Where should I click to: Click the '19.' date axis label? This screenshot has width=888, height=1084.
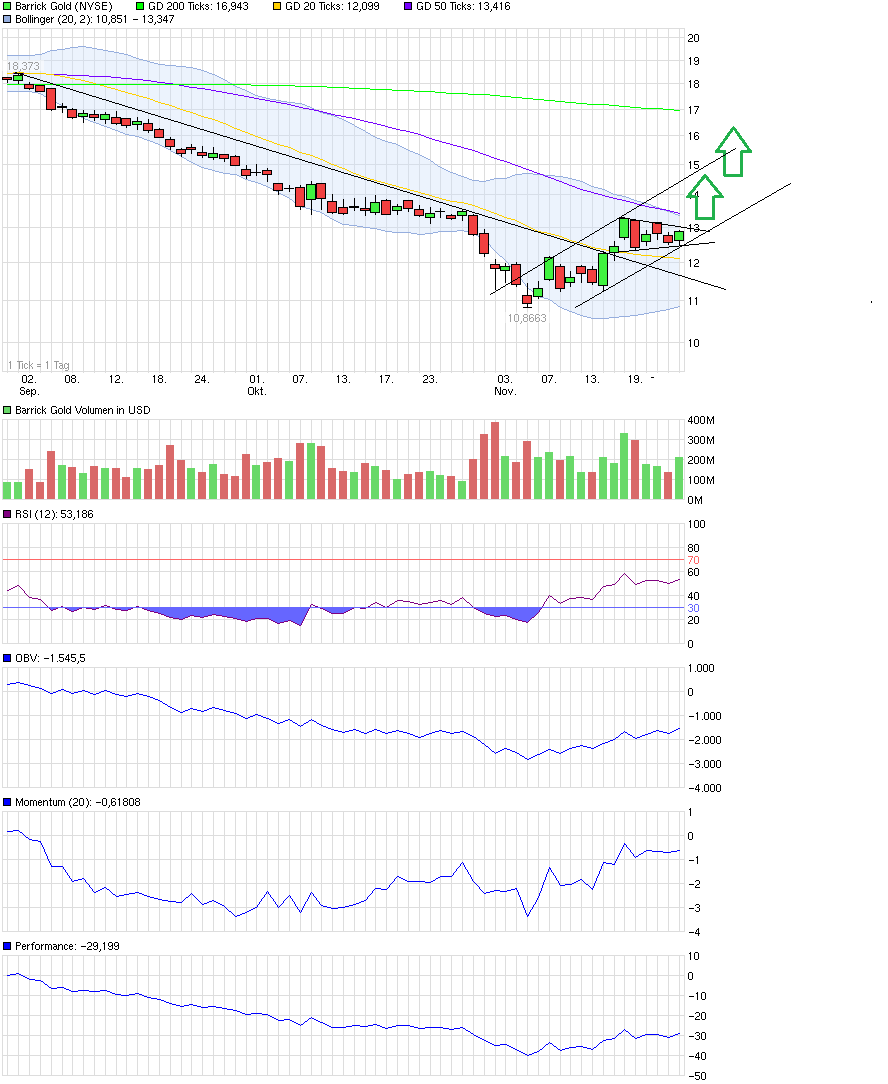635,380
